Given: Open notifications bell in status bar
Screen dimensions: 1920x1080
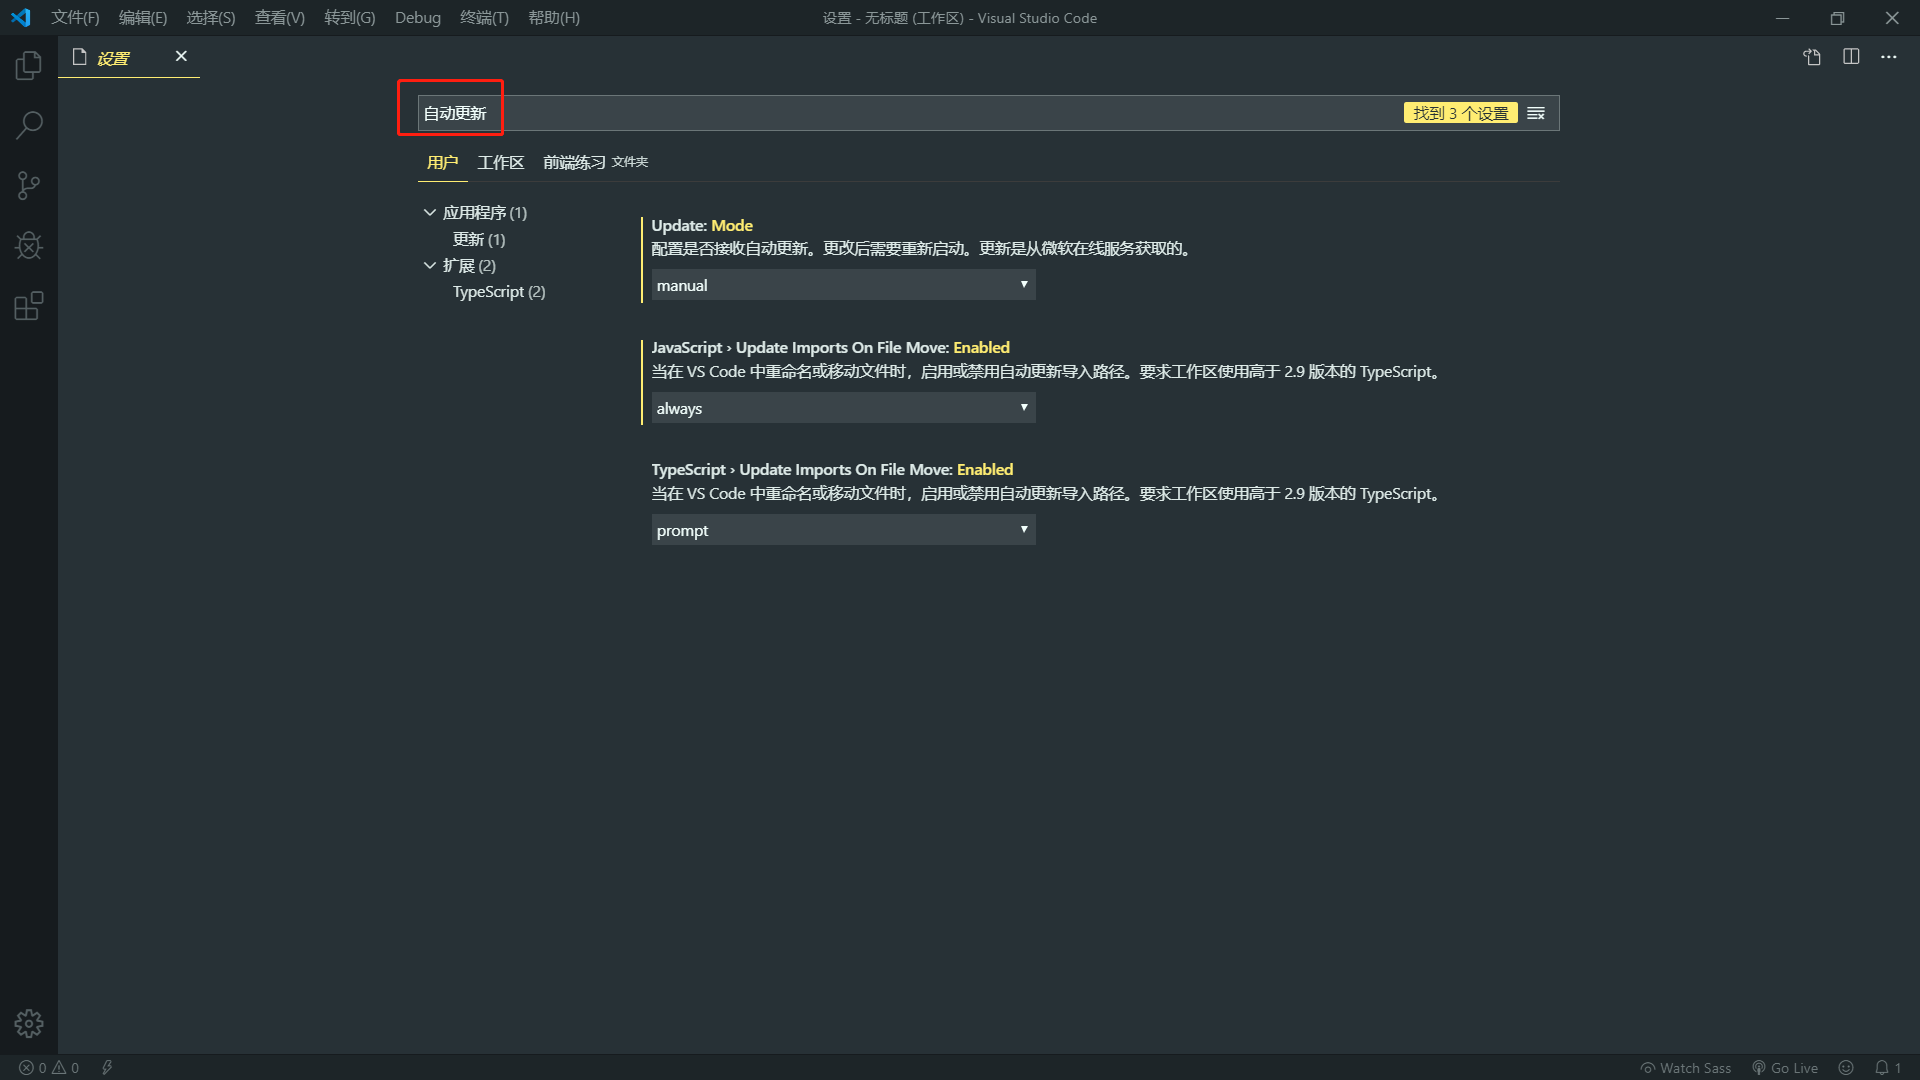Looking at the screenshot, I should 1884,1067.
